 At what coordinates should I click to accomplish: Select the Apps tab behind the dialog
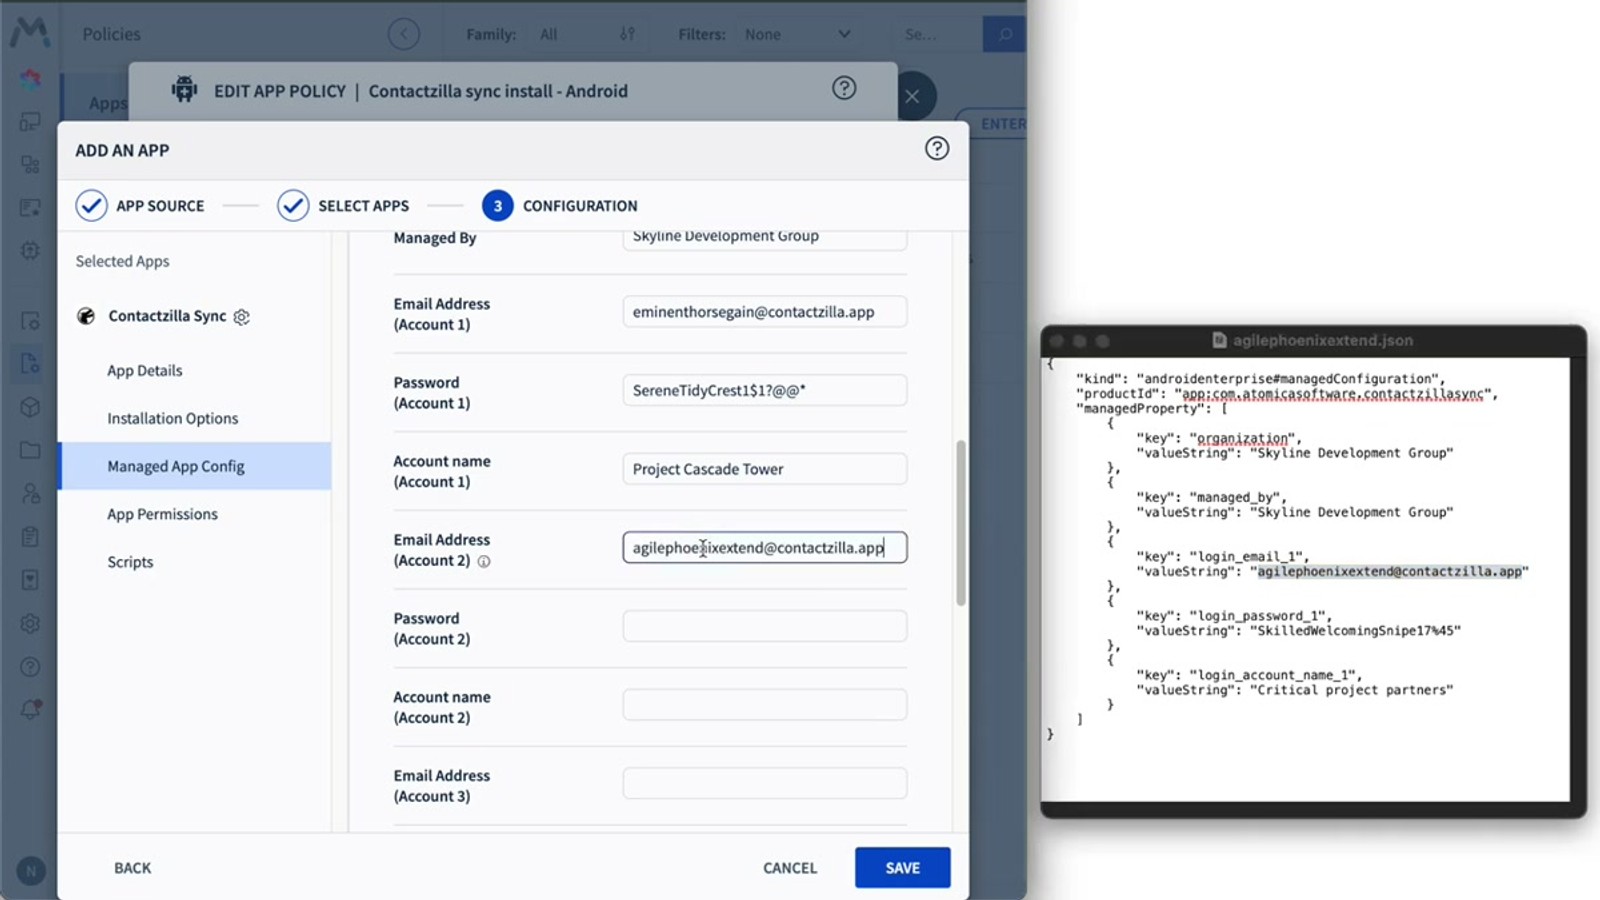(108, 103)
